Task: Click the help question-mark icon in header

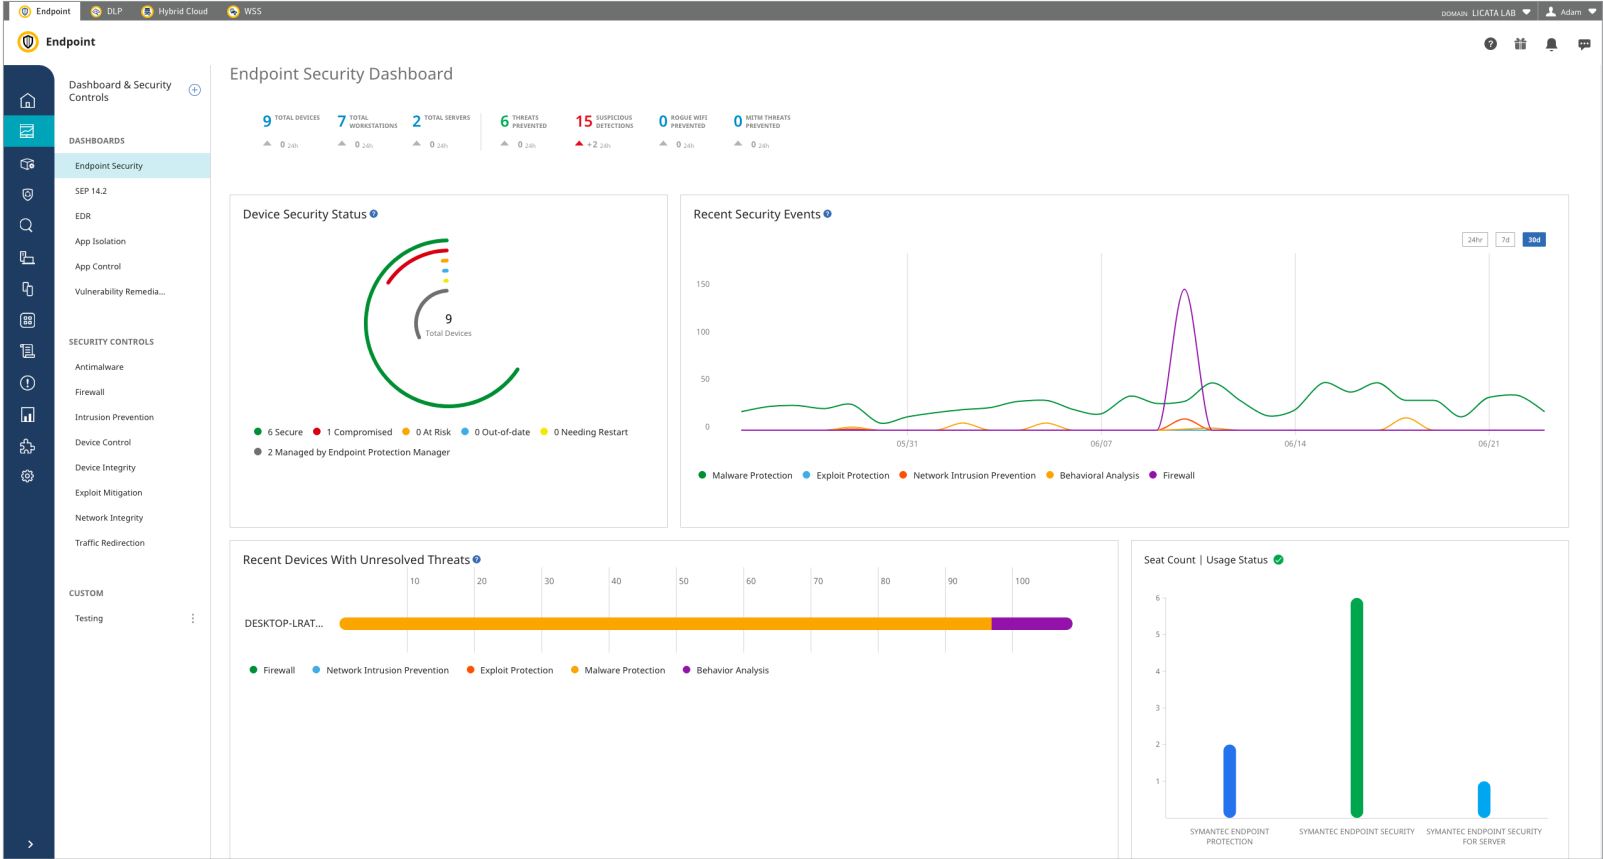Action: tap(1490, 44)
